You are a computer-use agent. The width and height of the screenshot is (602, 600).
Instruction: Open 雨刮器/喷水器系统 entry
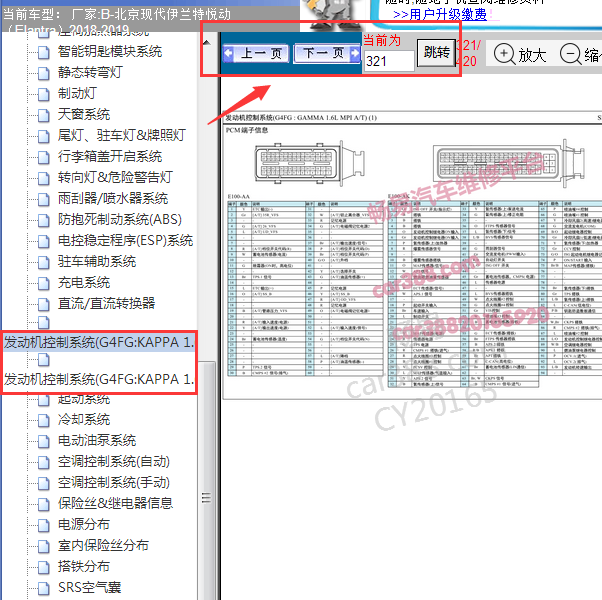(113, 198)
